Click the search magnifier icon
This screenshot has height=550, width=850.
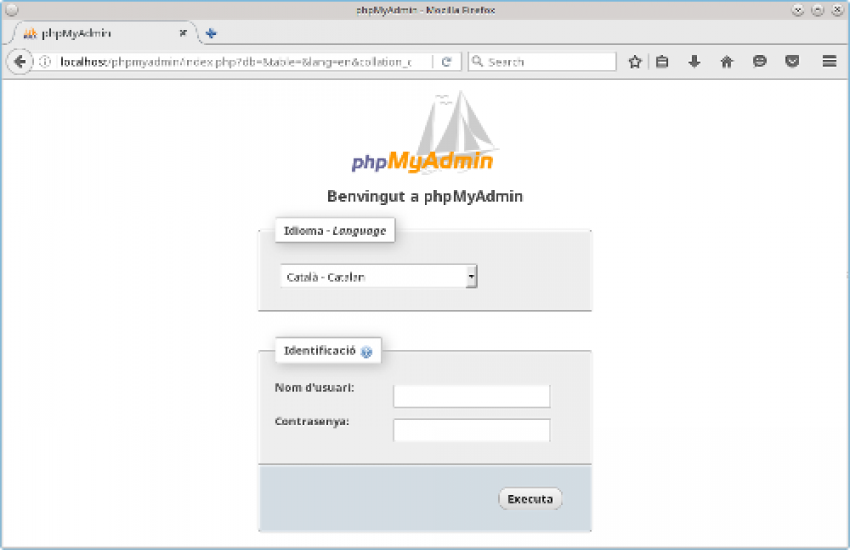477,62
